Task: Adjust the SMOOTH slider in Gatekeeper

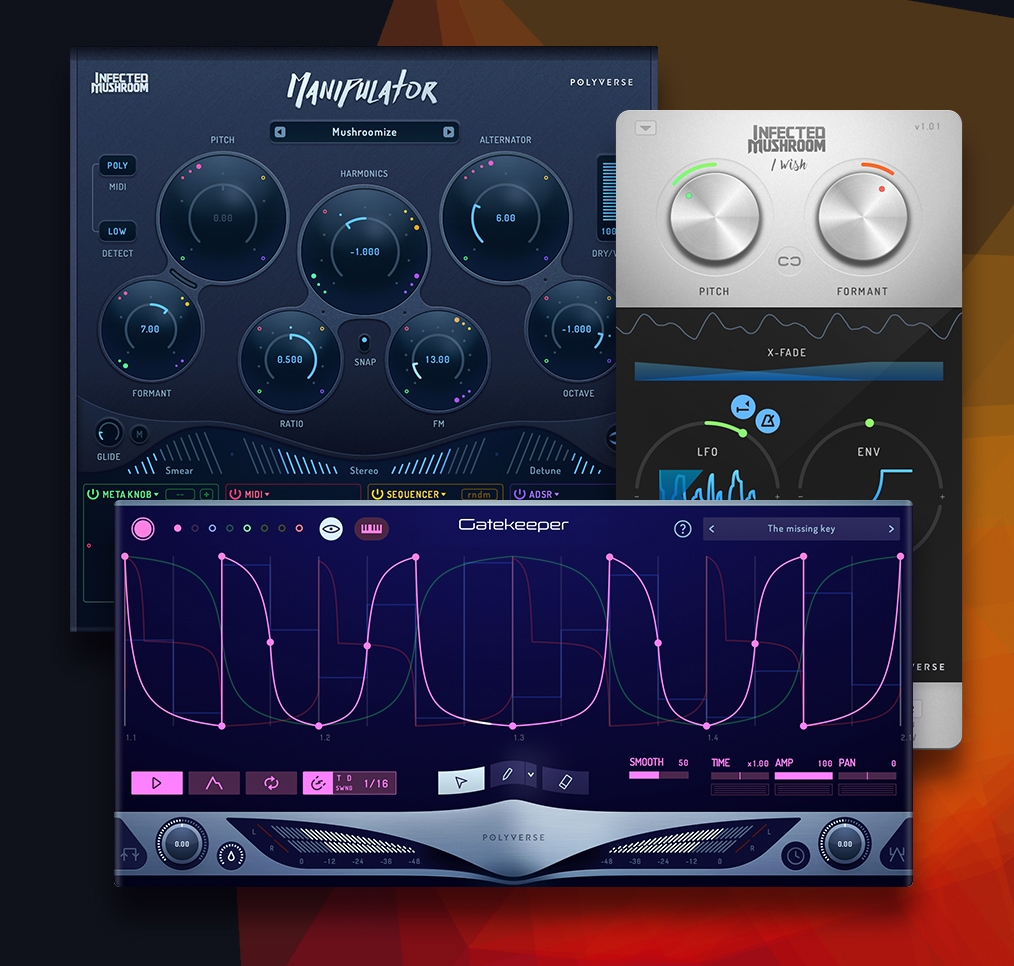Action: [x=659, y=775]
